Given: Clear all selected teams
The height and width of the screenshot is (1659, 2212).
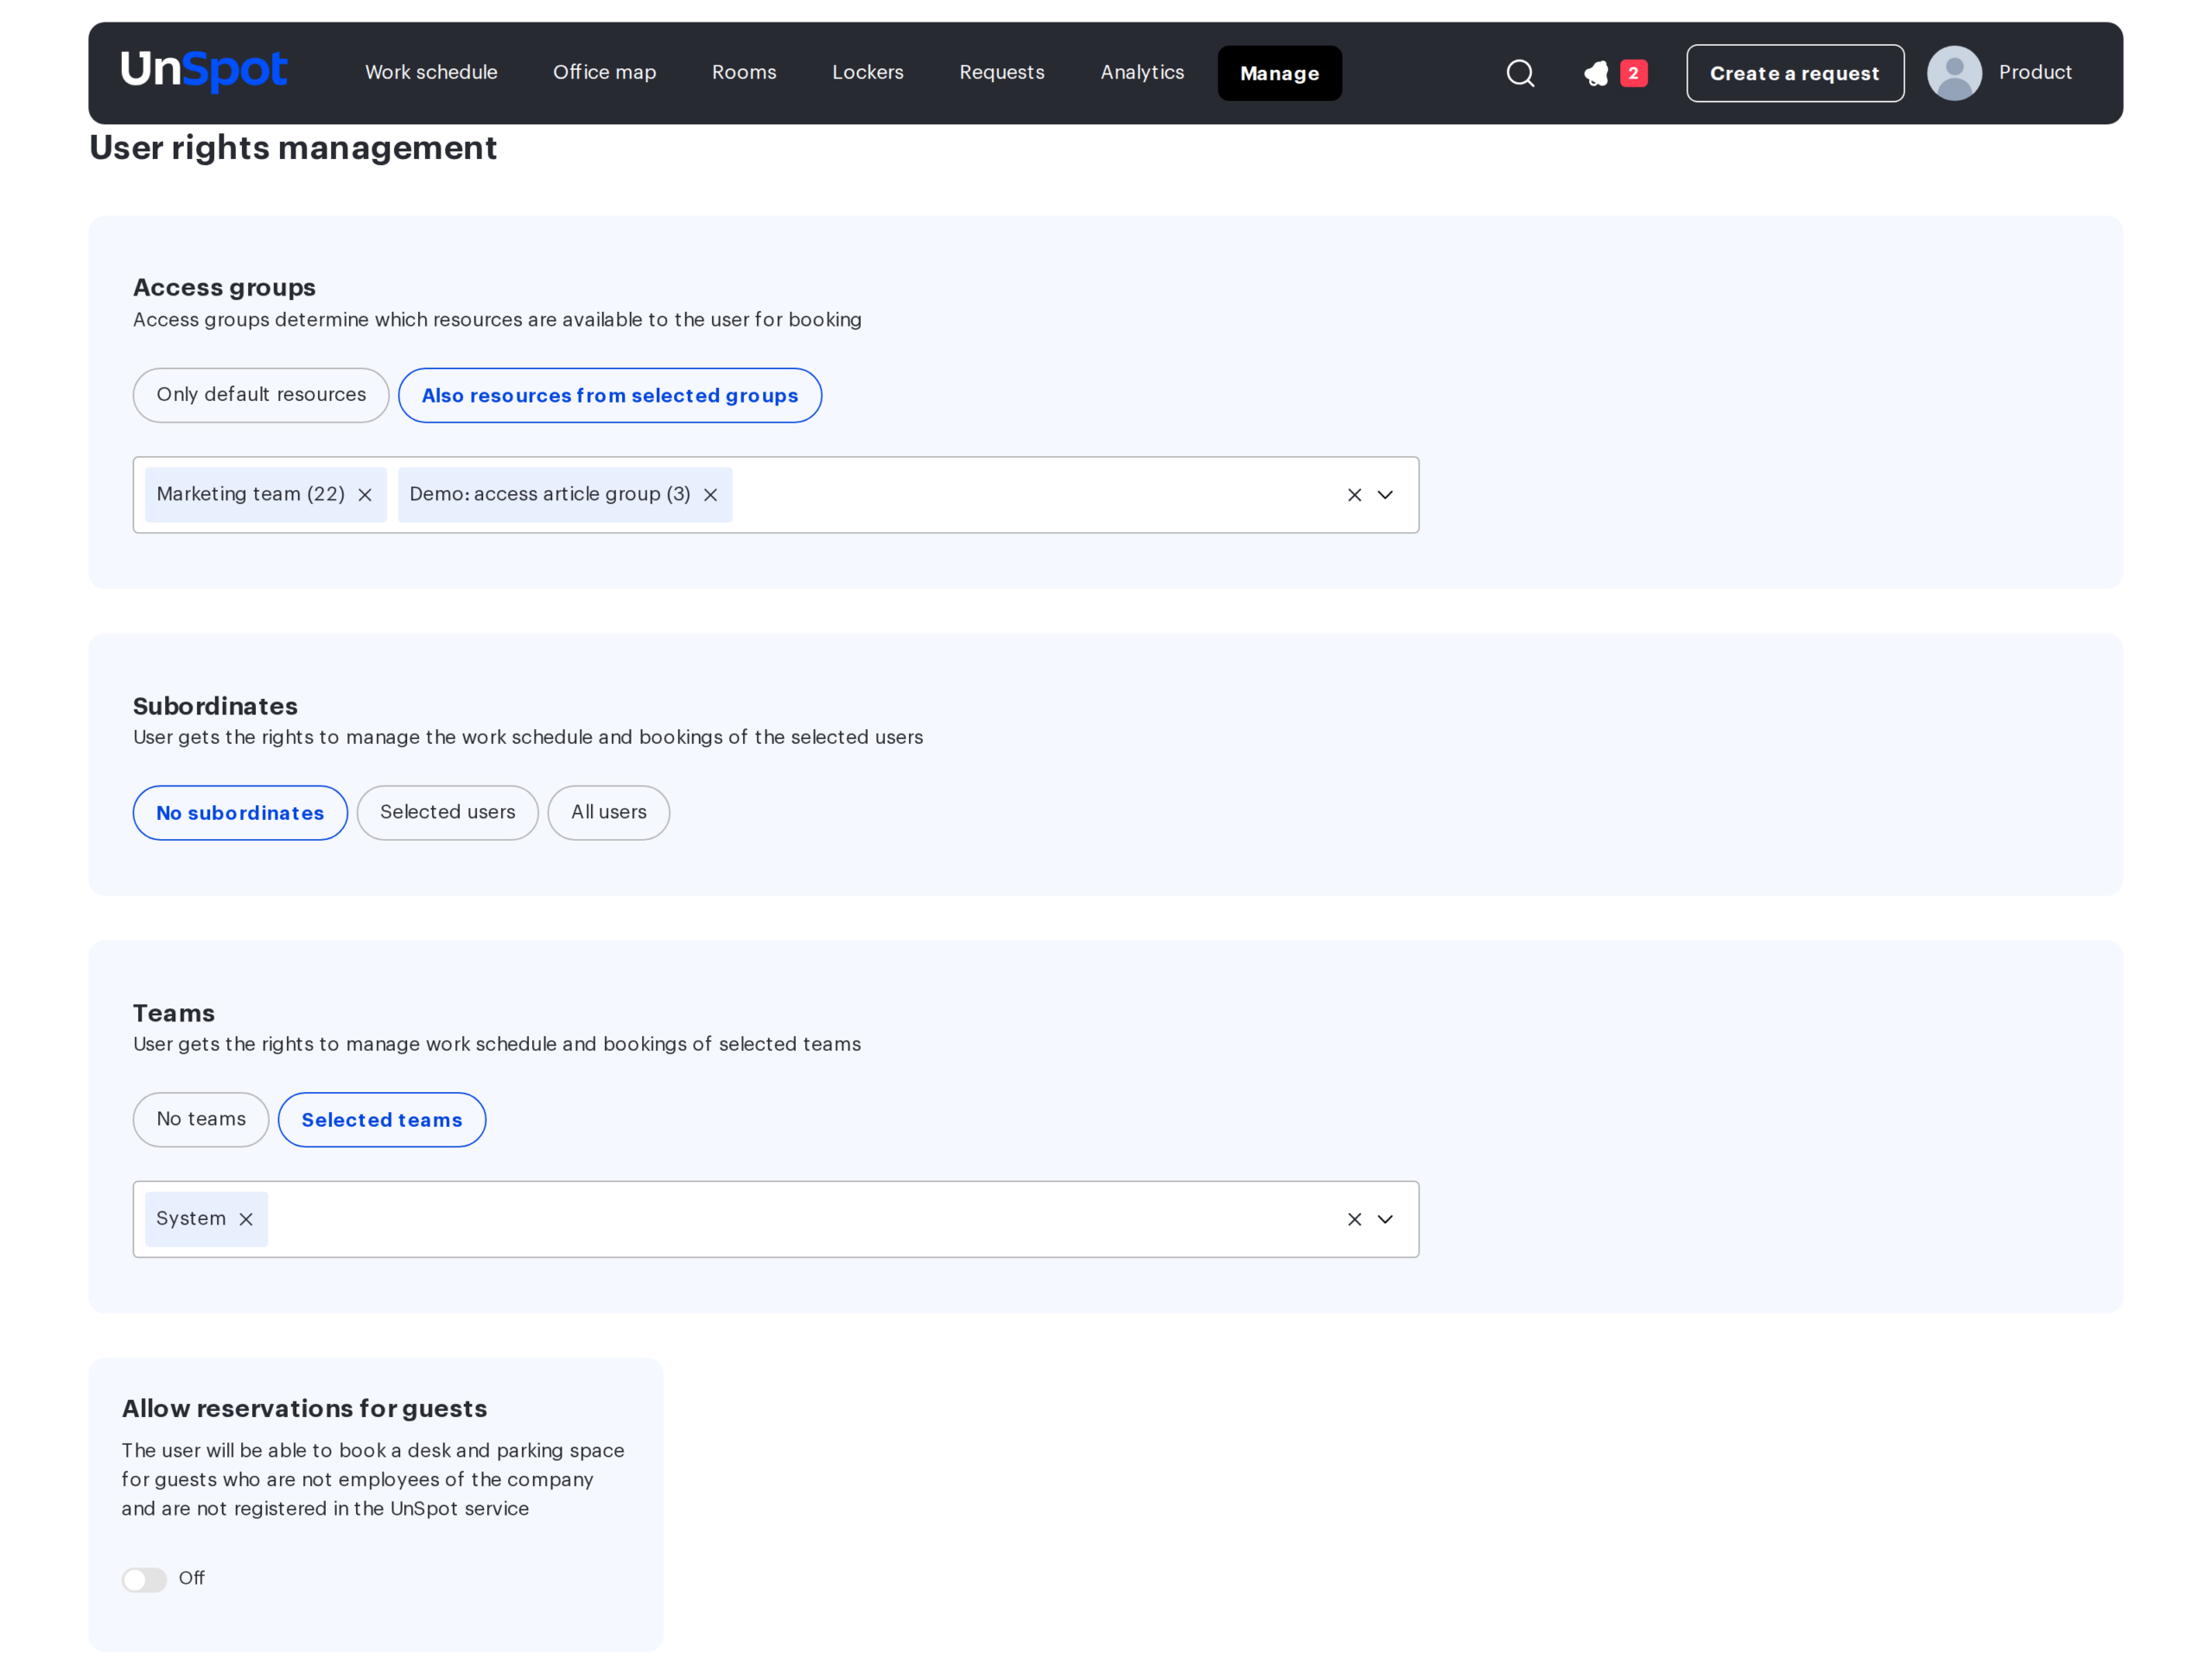Looking at the screenshot, I should point(1354,1219).
